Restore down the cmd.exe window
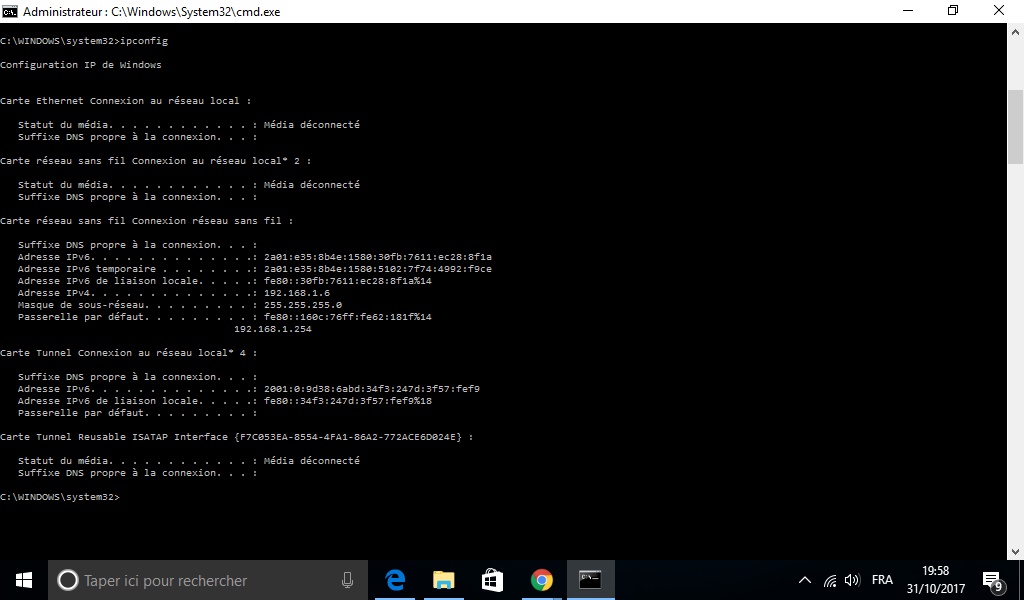 point(953,11)
